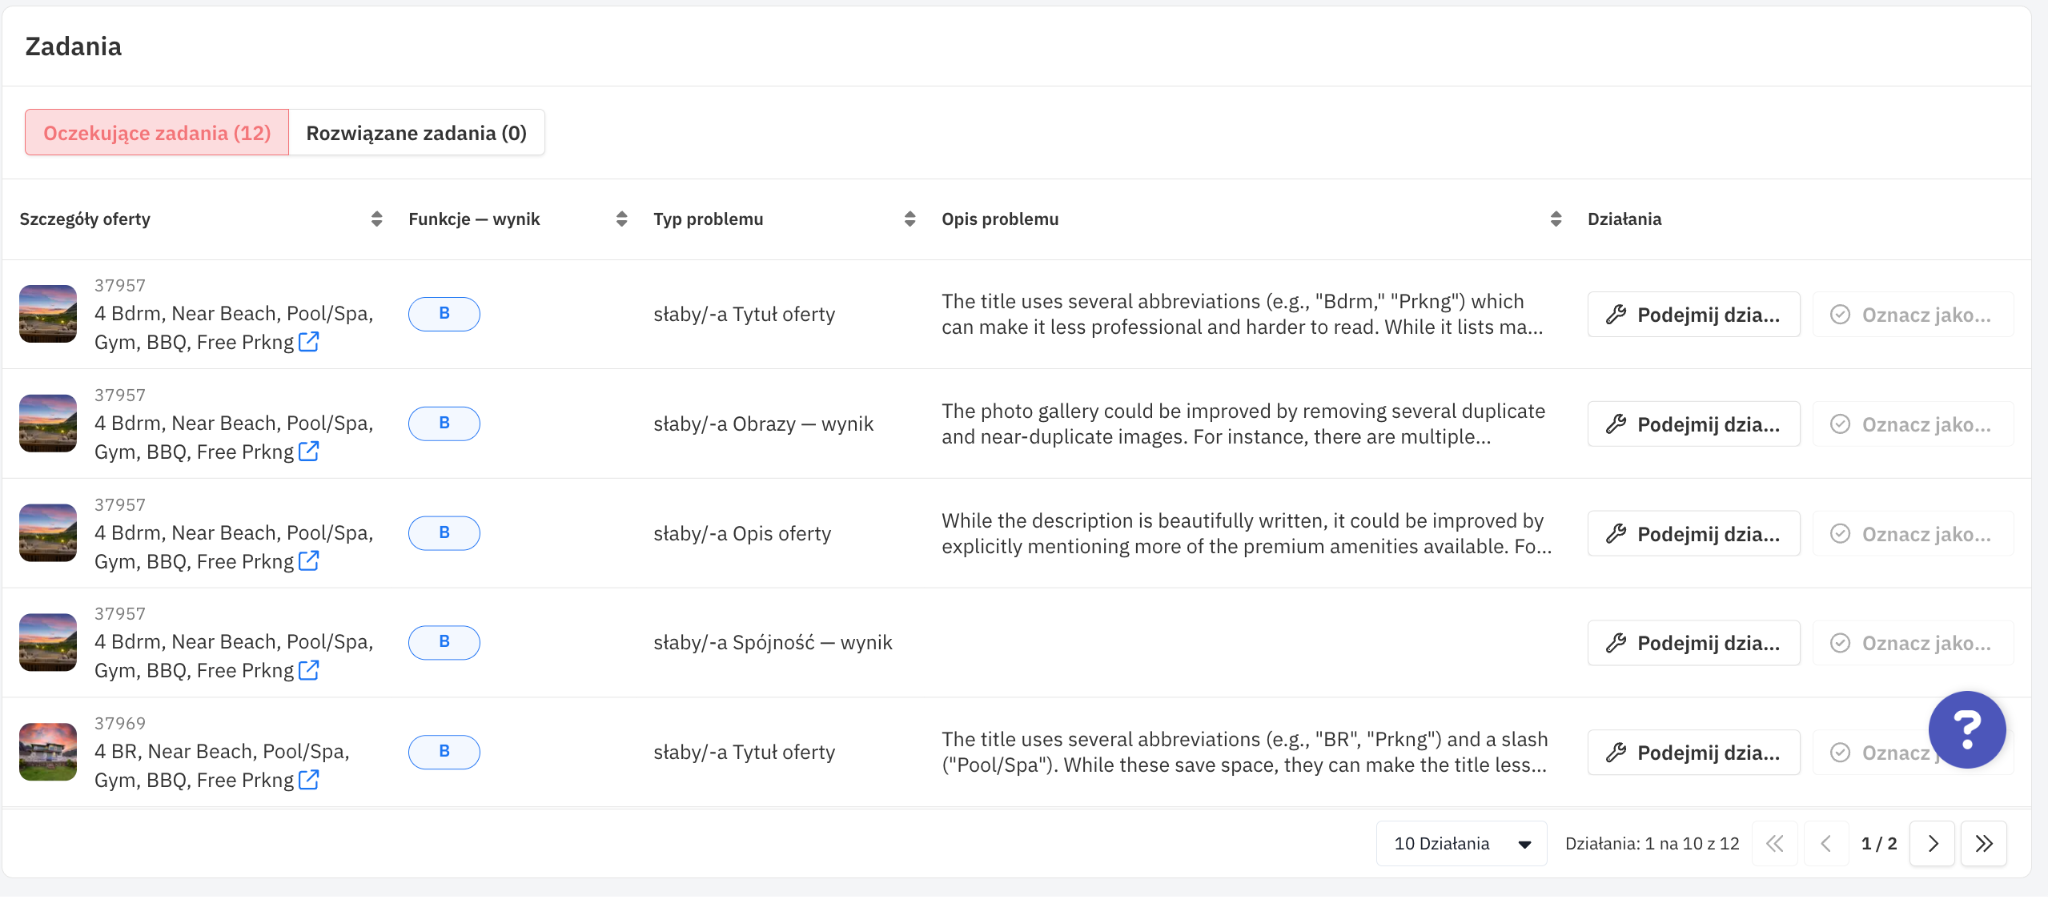2048x897 pixels.
Task: Switch to Rozwiązane zadania (0) tab
Action: coord(416,133)
